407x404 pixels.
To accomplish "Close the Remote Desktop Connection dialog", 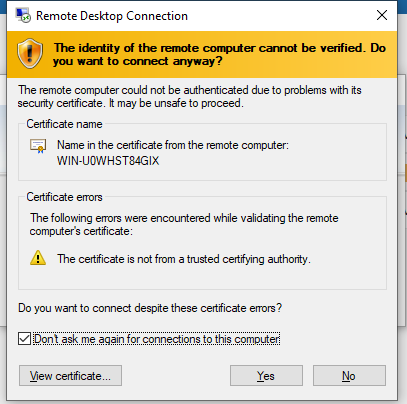I will point(382,15).
